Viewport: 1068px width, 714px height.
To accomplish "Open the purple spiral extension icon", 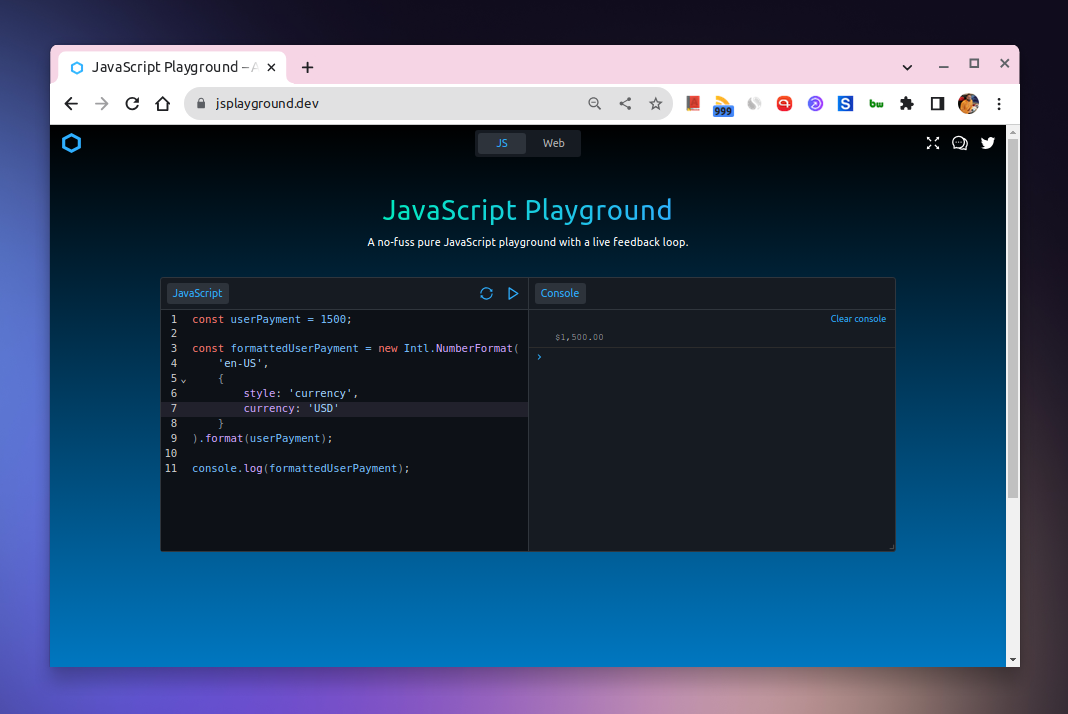I will click(815, 104).
